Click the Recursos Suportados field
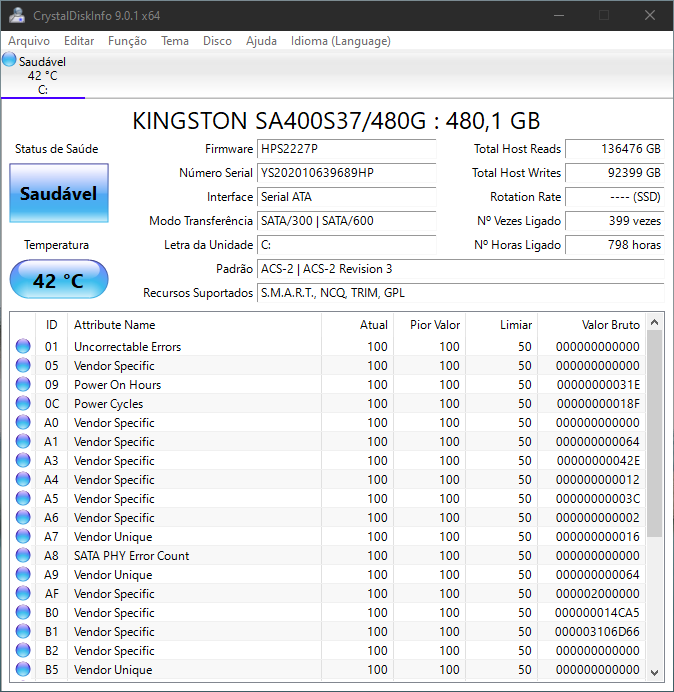Viewport: 674px width, 692px height. pos(460,293)
